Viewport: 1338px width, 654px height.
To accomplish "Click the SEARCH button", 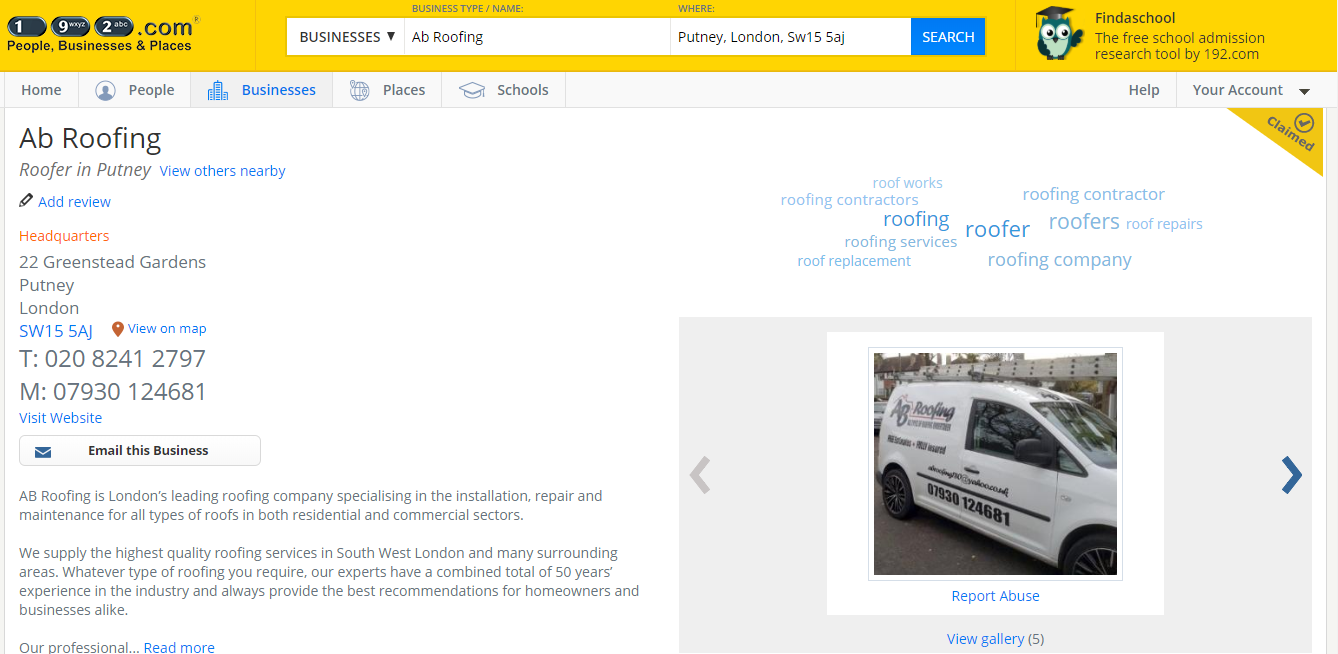I will pos(947,35).
